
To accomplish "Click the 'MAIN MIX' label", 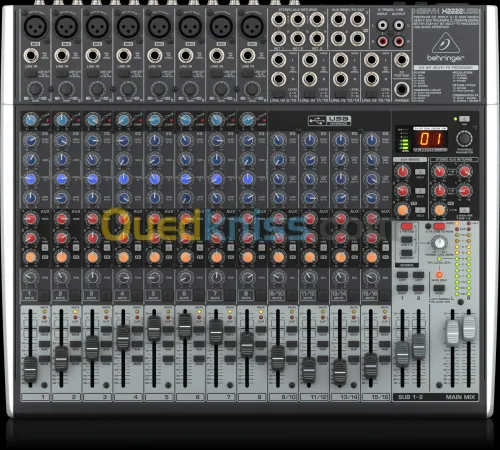I will tap(460, 397).
